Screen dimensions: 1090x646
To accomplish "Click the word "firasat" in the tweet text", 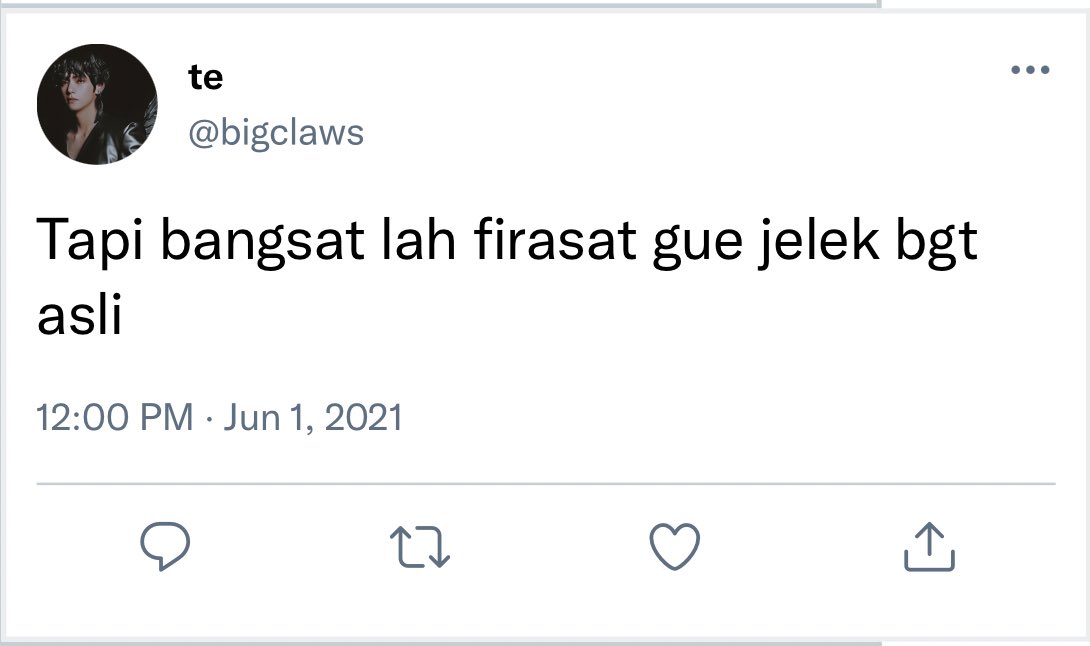I will pyautogui.click(x=555, y=240).
